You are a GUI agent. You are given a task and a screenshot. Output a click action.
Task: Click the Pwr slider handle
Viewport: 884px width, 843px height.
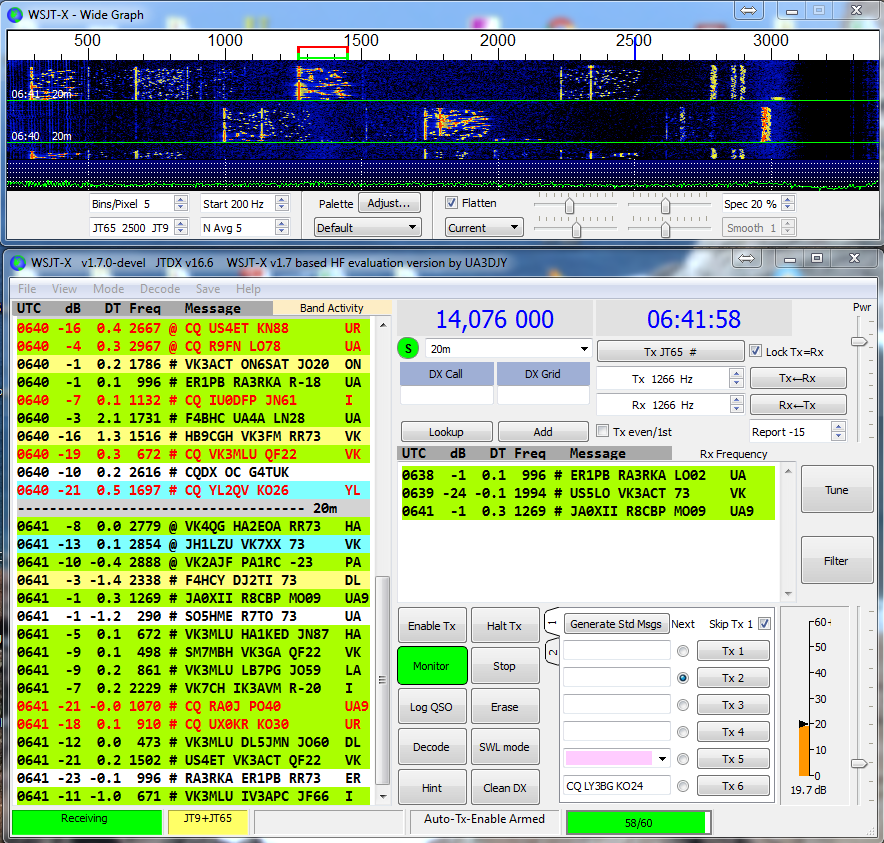click(859, 342)
